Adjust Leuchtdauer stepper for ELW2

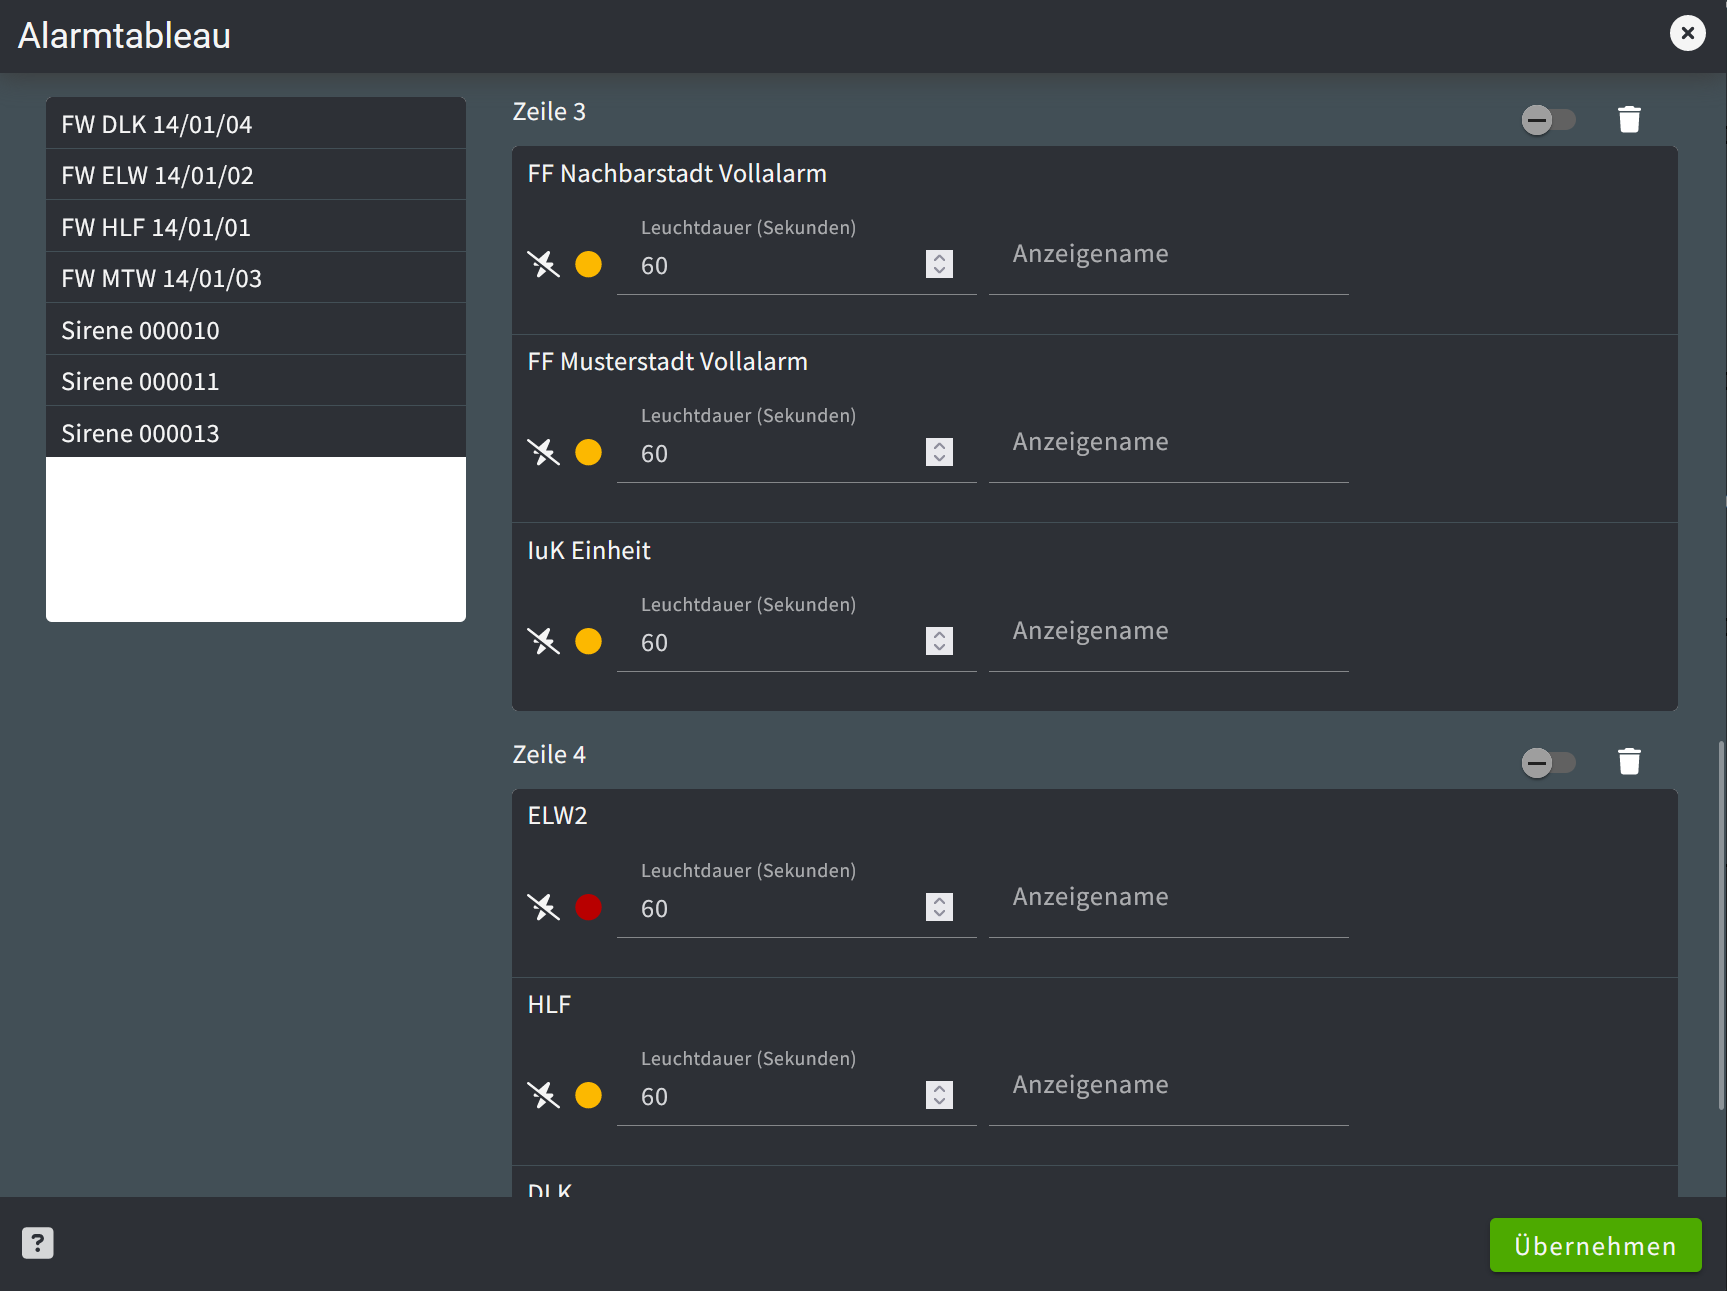939,907
